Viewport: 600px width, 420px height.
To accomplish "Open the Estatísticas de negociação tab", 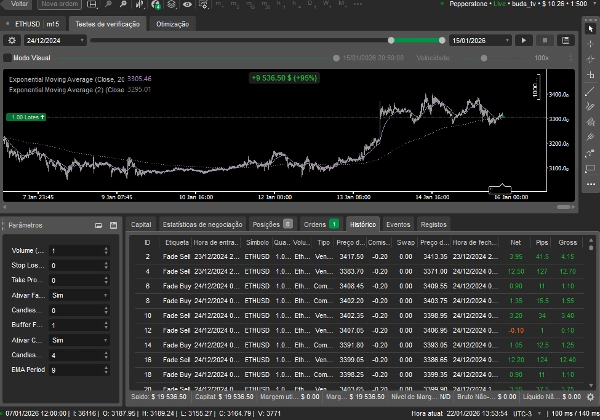I will [x=203, y=225].
